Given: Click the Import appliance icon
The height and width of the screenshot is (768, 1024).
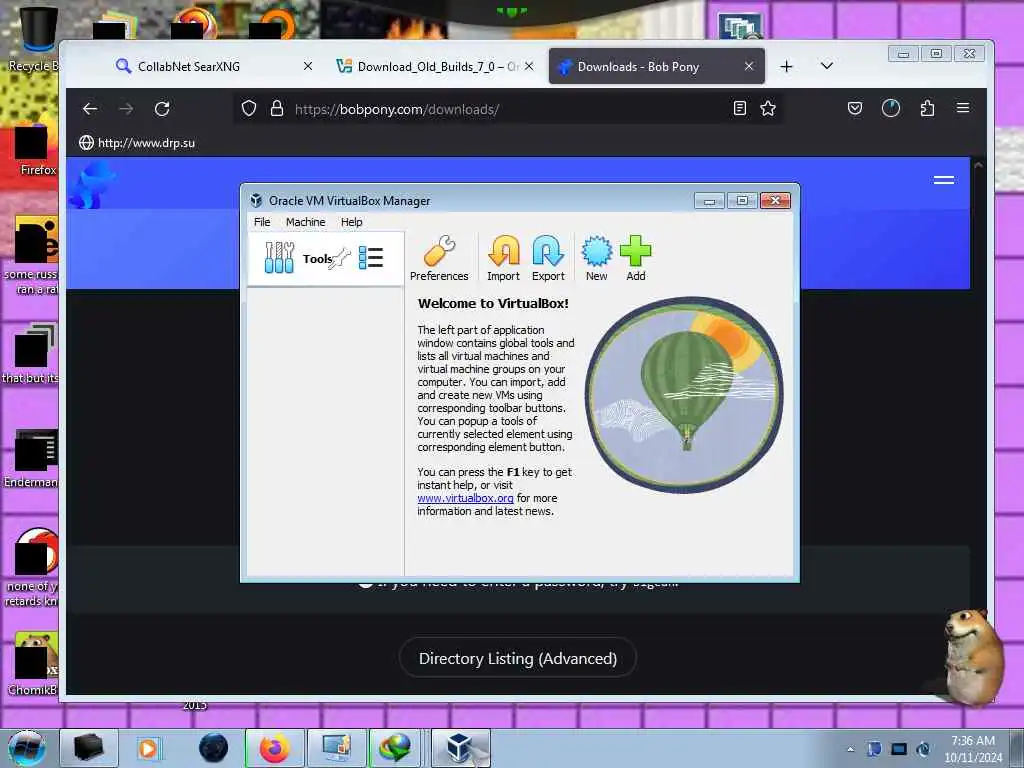Looking at the screenshot, I should (x=504, y=259).
